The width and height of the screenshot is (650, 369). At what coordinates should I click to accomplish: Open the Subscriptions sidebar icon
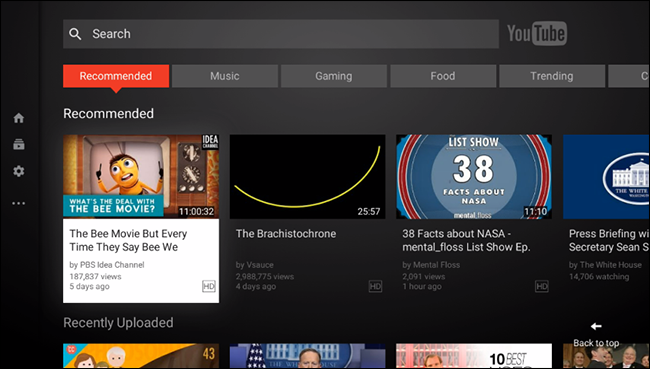coord(19,144)
